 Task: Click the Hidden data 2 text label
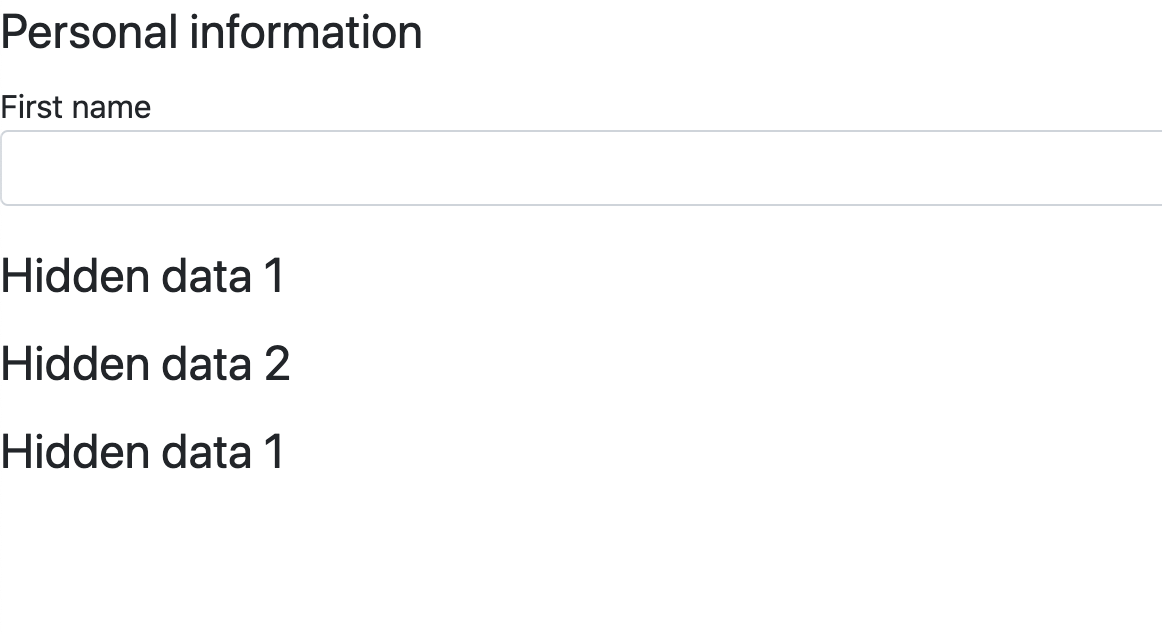tap(145, 363)
